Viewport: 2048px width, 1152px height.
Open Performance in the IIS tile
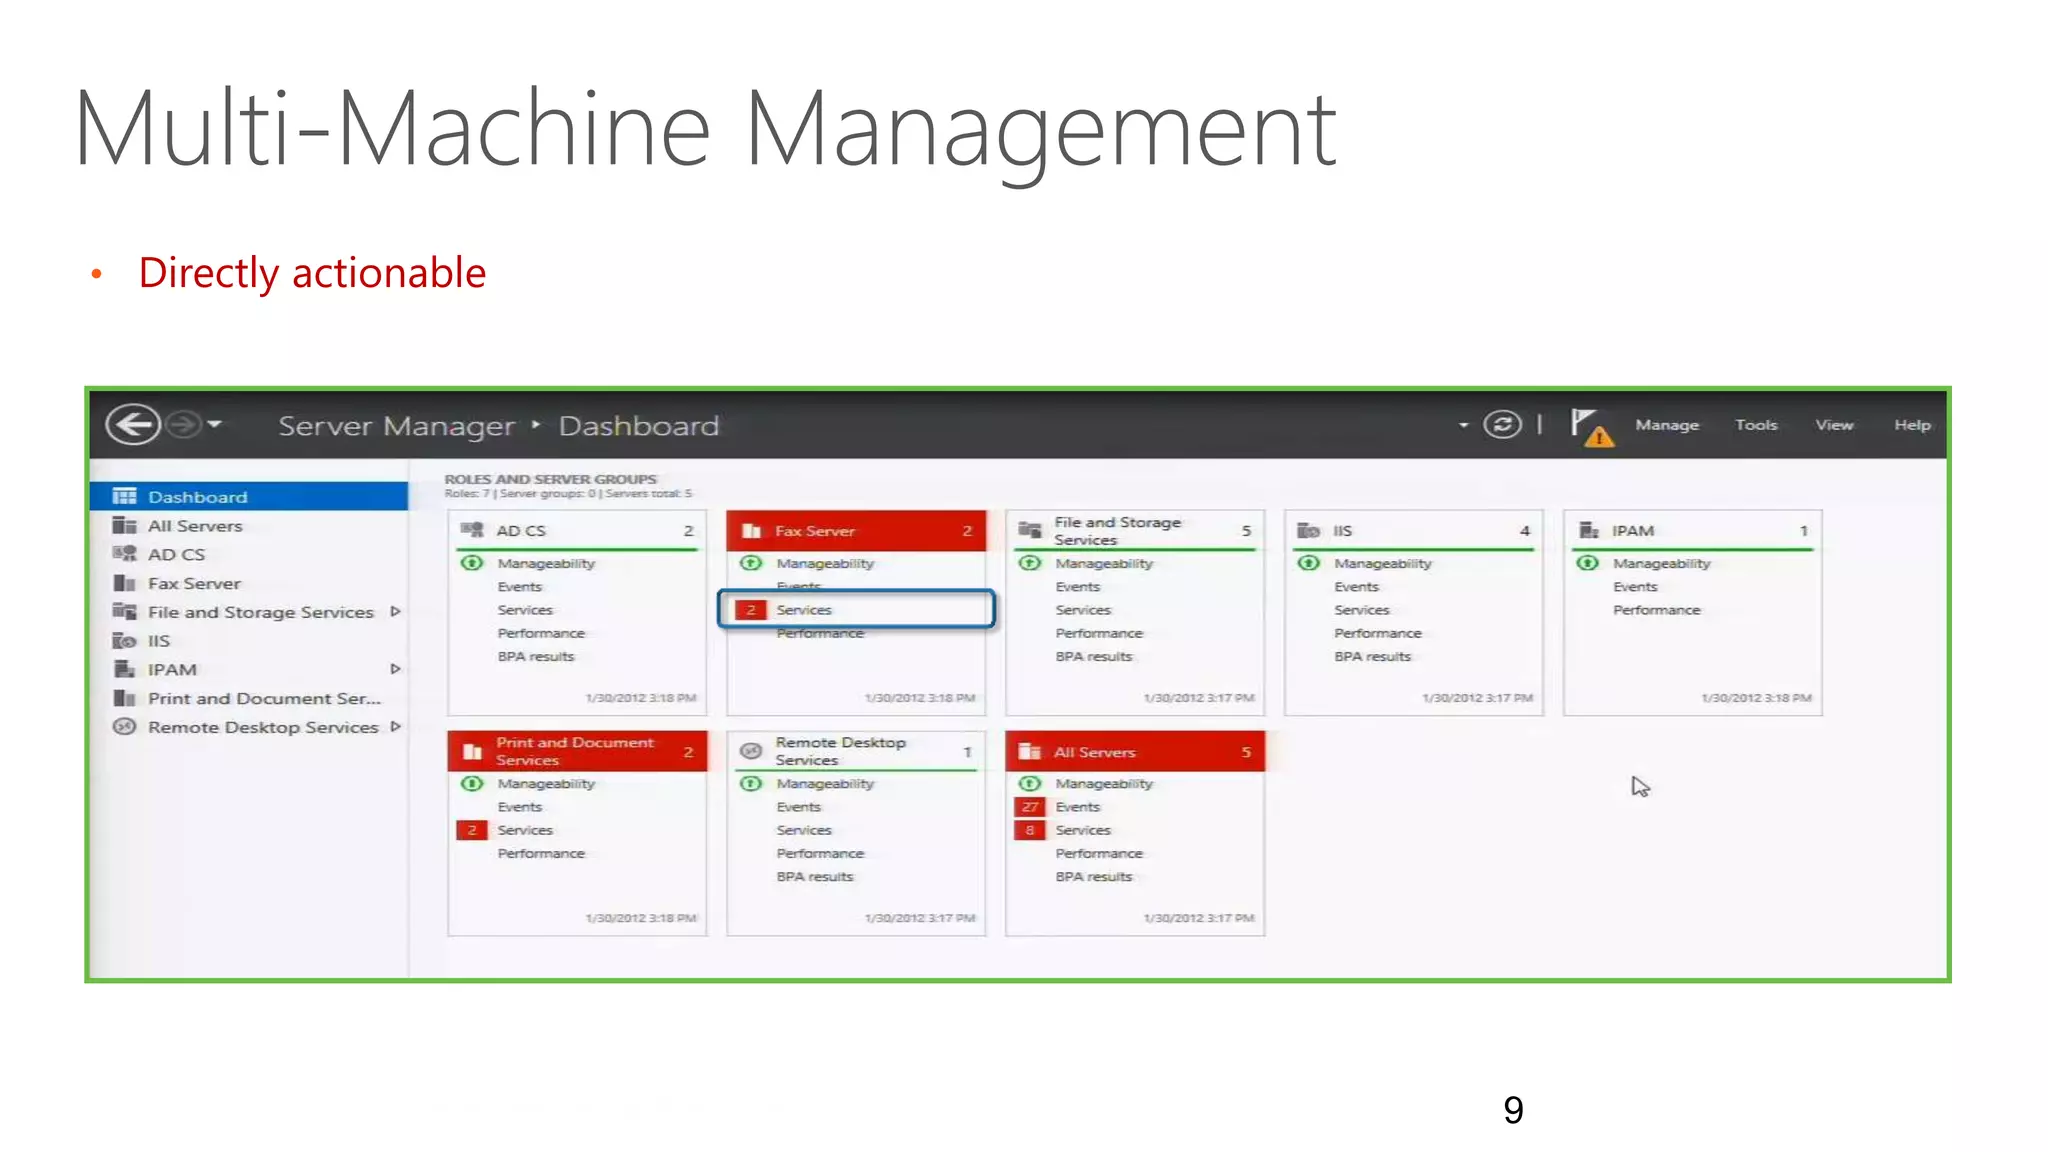pos(1378,633)
